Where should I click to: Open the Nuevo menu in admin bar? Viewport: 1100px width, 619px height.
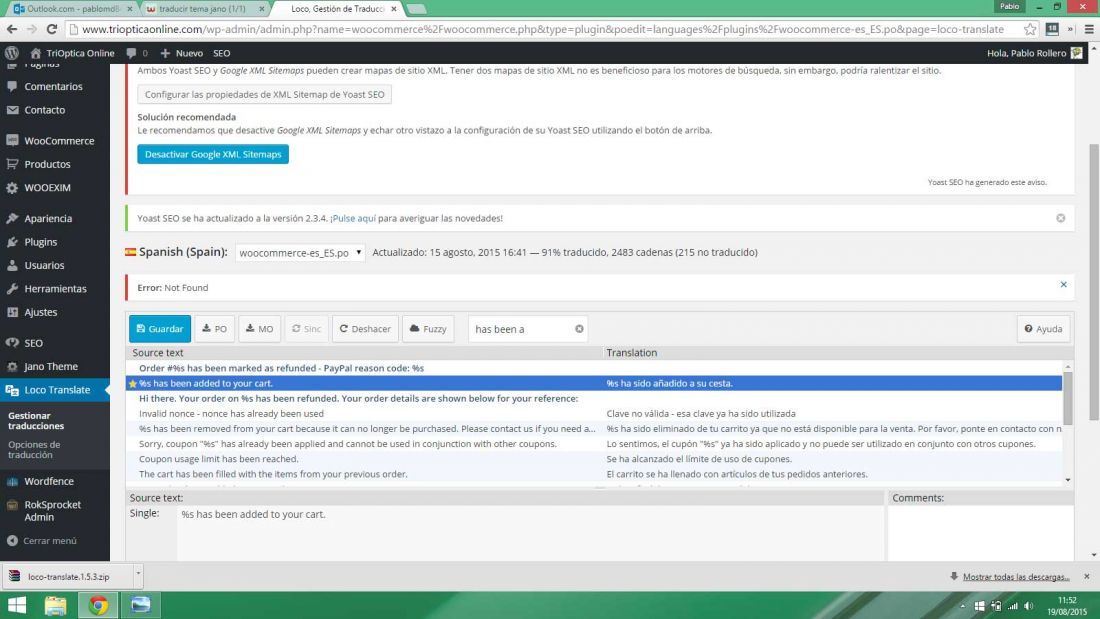[x=182, y=53]
